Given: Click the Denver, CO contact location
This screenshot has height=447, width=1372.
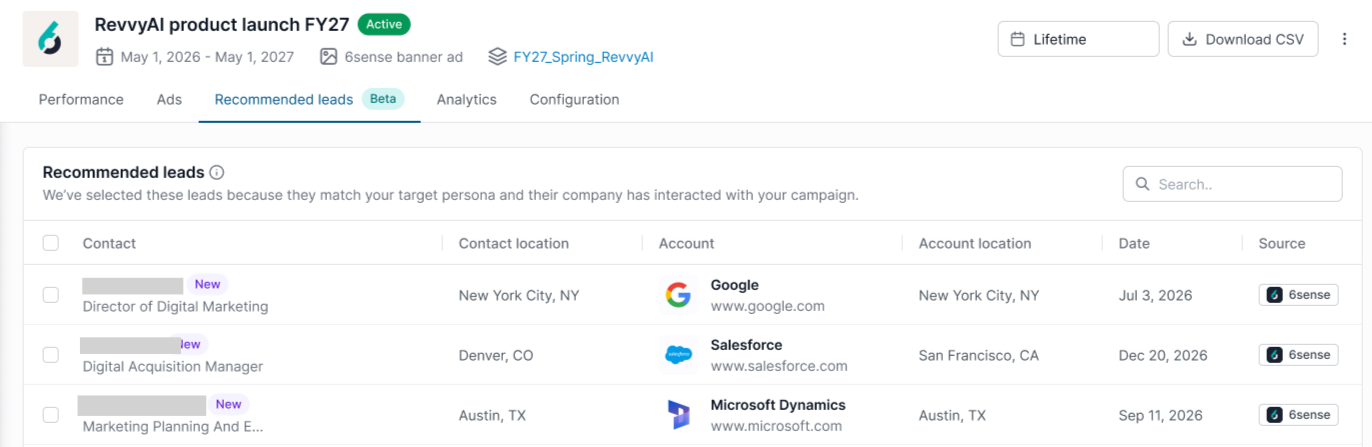Looking at the screenshot, I should pos(496,355).
